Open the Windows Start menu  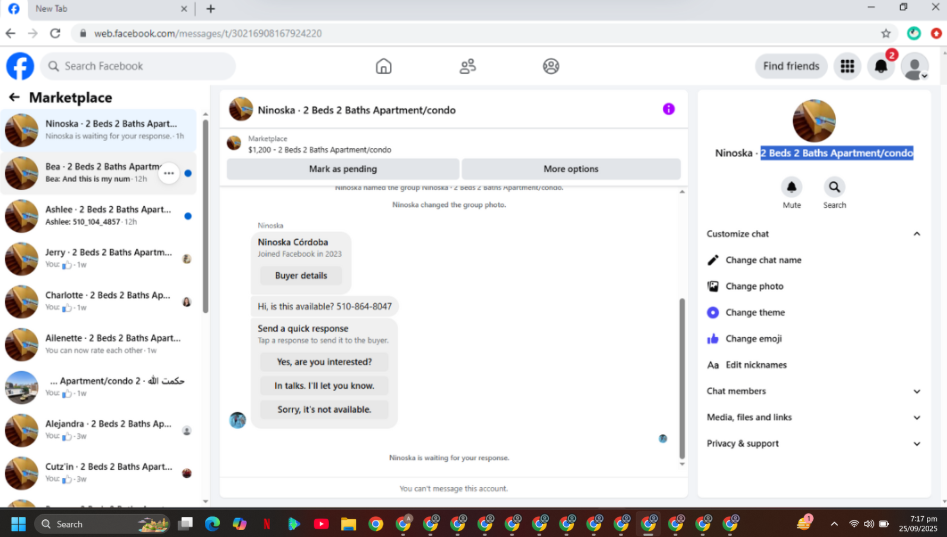point(18,524)
